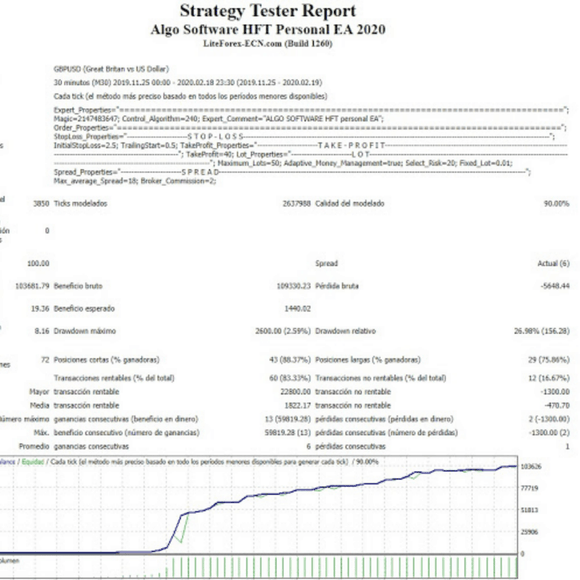Click the '8.16' value beside Drawdown máximo
The image size is (580, 580).
click(42, 331)
